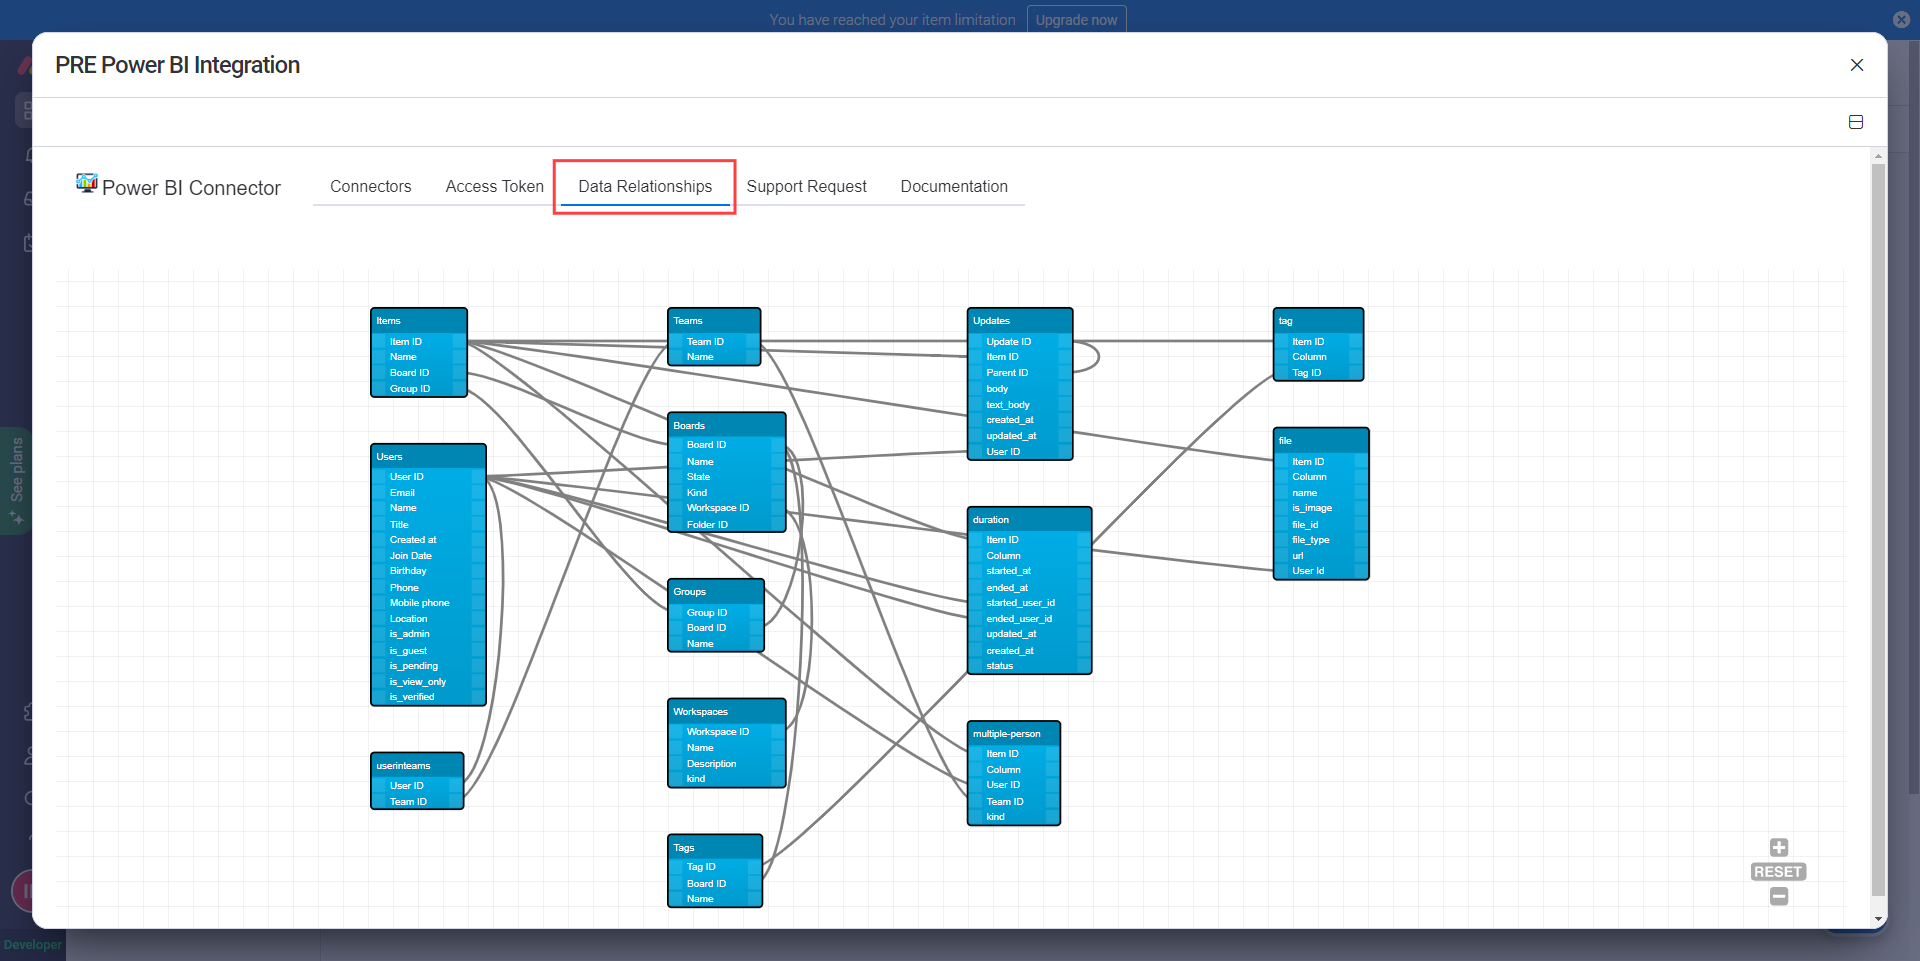Switch to the Connectors tab
Viewport: 1920px width, 961px height.
pyautogui.click(x=370, y=186)
